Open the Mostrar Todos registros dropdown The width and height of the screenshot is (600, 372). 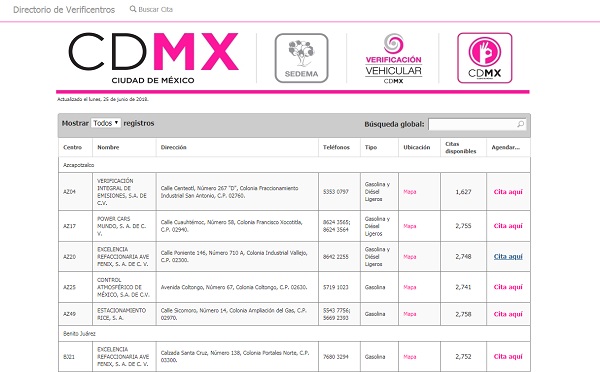point(106,123)
